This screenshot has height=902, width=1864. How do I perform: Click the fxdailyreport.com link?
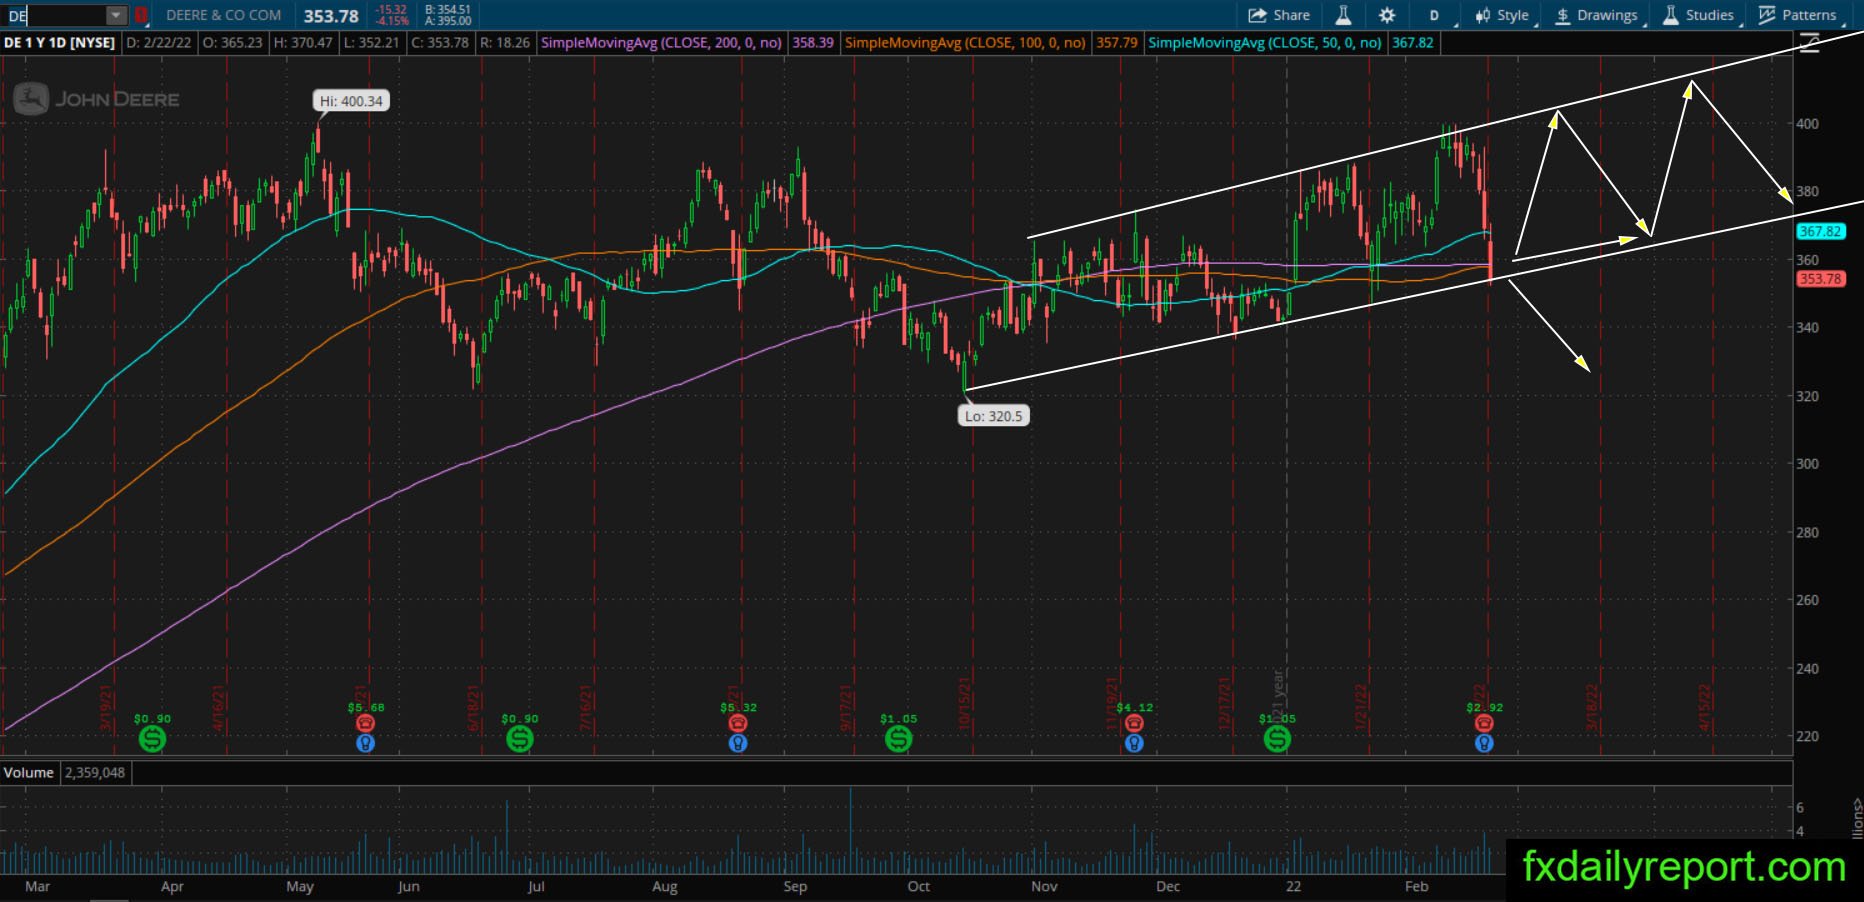(x=1684, y=867)
